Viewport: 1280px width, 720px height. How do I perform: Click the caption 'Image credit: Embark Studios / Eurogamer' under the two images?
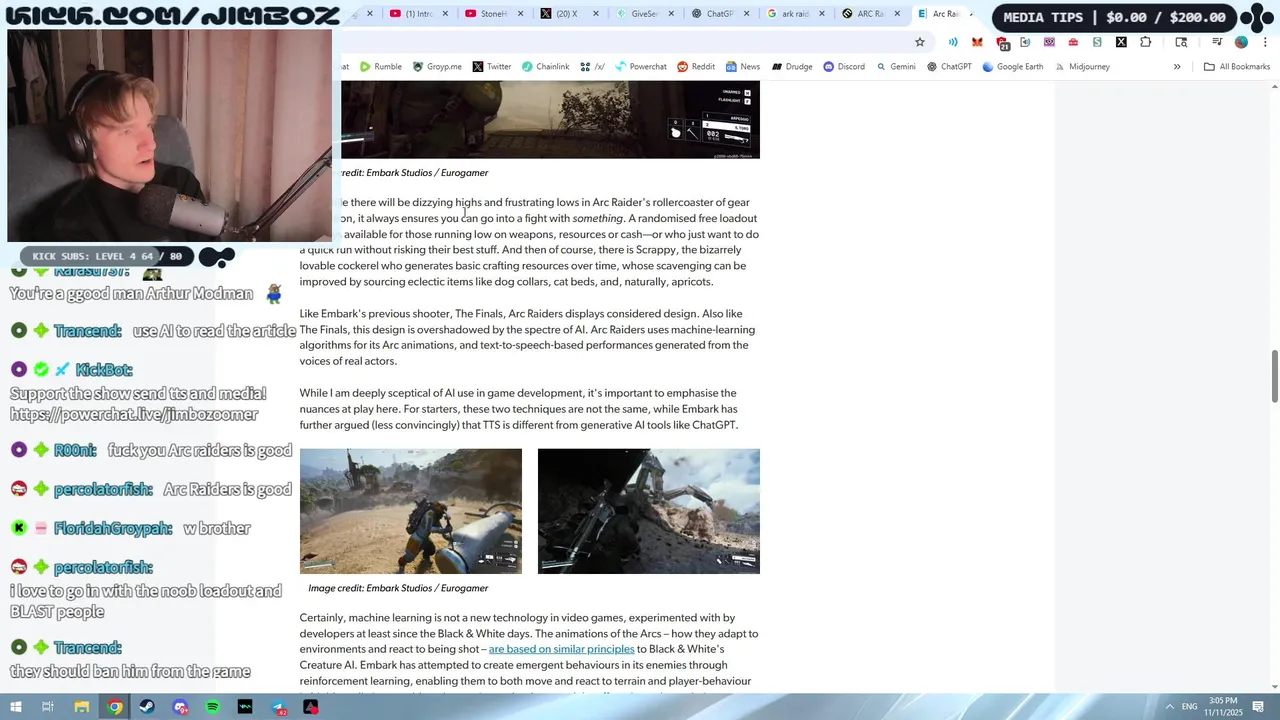[398, 588]
